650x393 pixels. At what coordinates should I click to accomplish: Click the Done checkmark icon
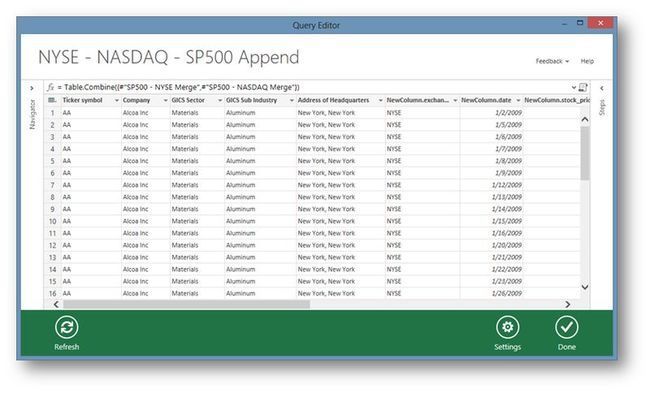click(x=567, y=327)
